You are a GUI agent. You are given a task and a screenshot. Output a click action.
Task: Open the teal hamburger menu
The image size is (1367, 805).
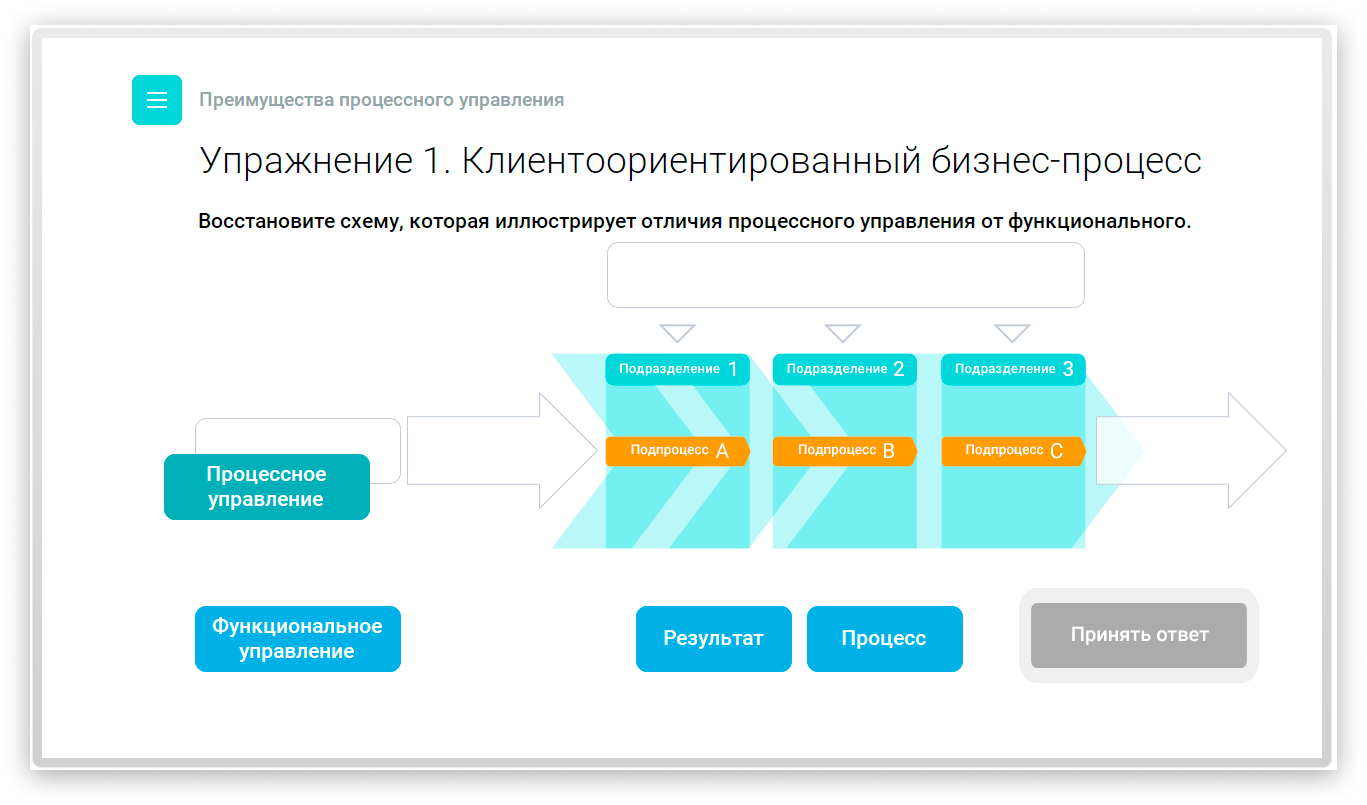pyautogui.click(x=157, y=100)
